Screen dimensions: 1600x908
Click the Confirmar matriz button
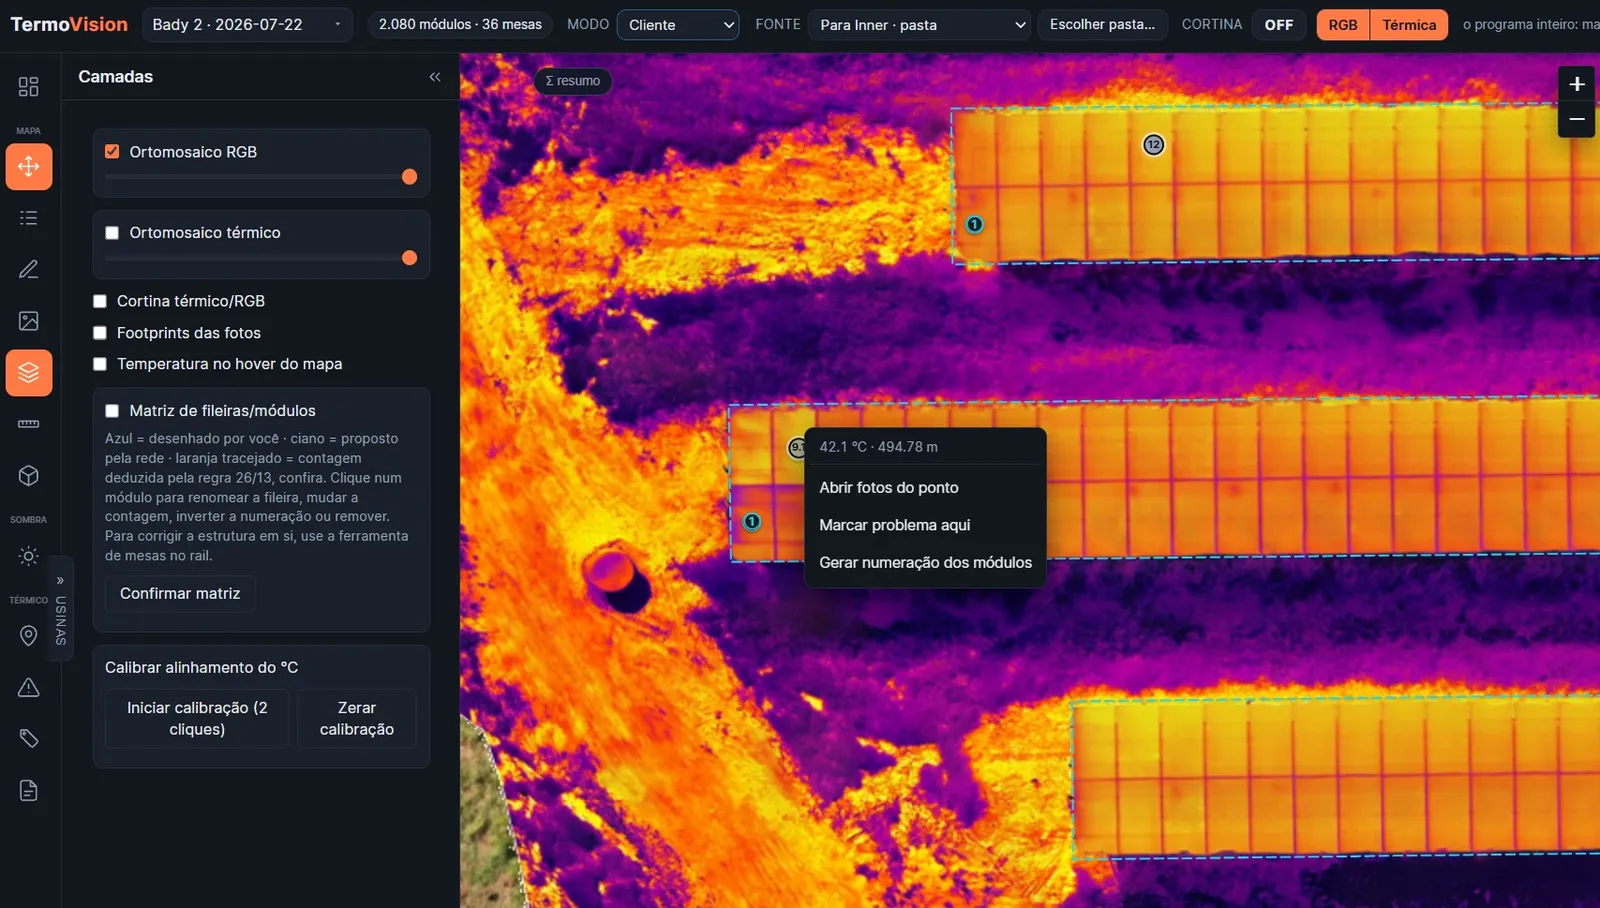point(180,594)
